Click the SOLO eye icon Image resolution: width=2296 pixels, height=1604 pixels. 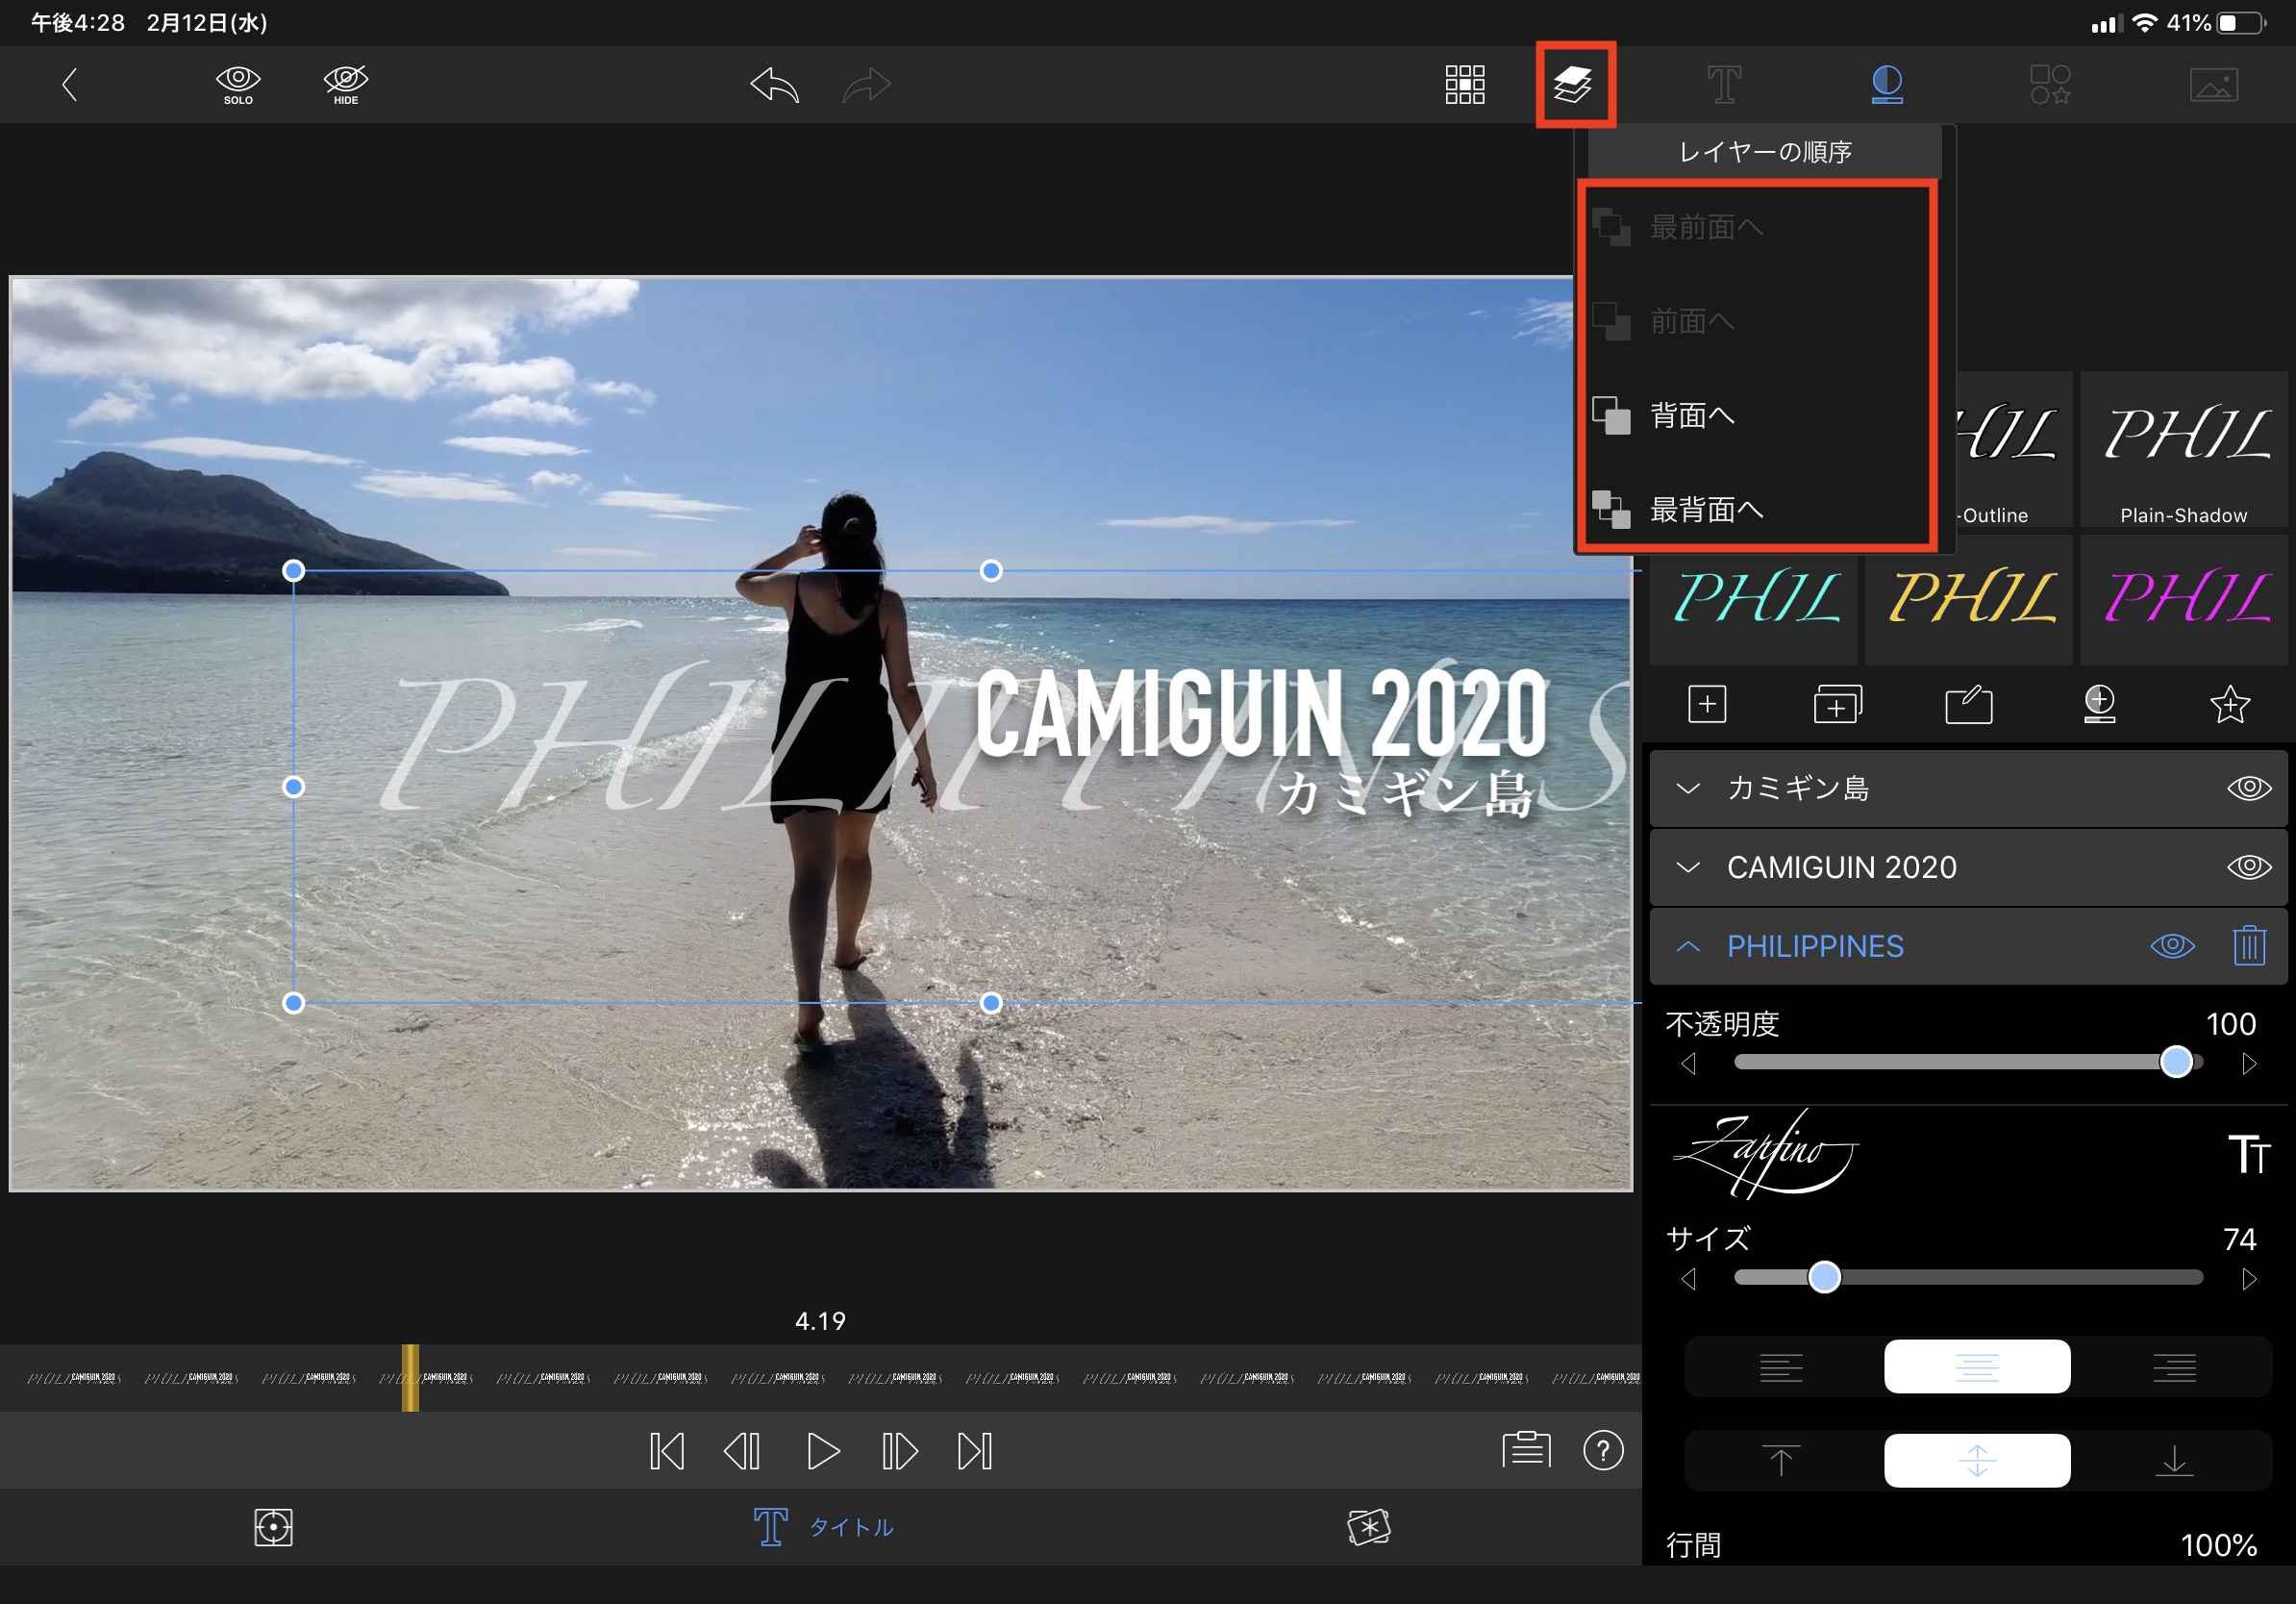(x=238, y=84)
